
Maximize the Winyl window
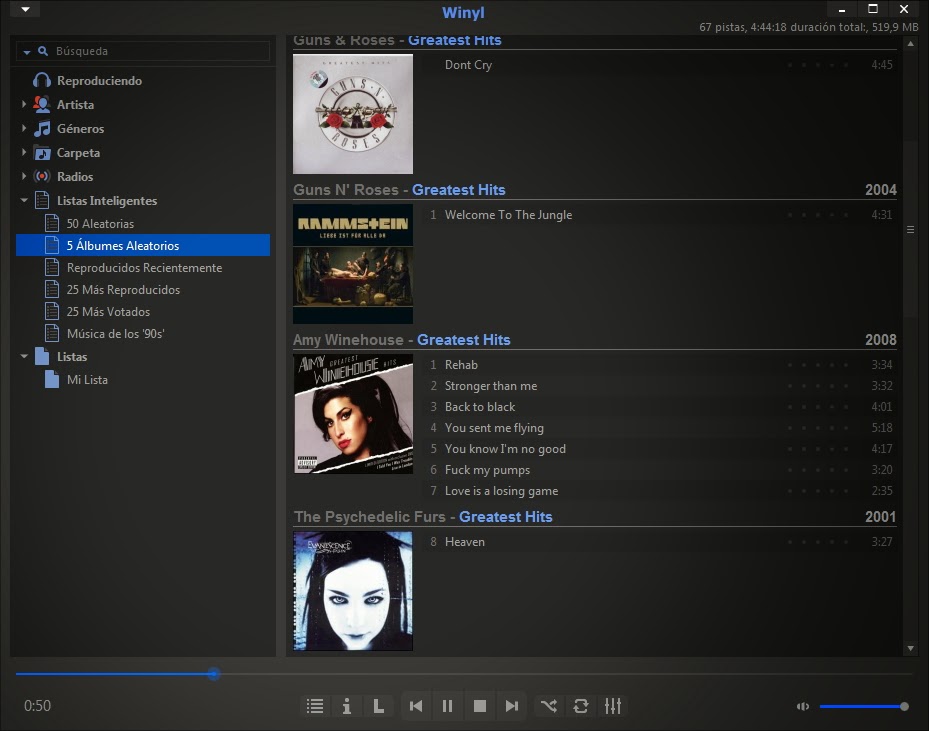(873, 9)
